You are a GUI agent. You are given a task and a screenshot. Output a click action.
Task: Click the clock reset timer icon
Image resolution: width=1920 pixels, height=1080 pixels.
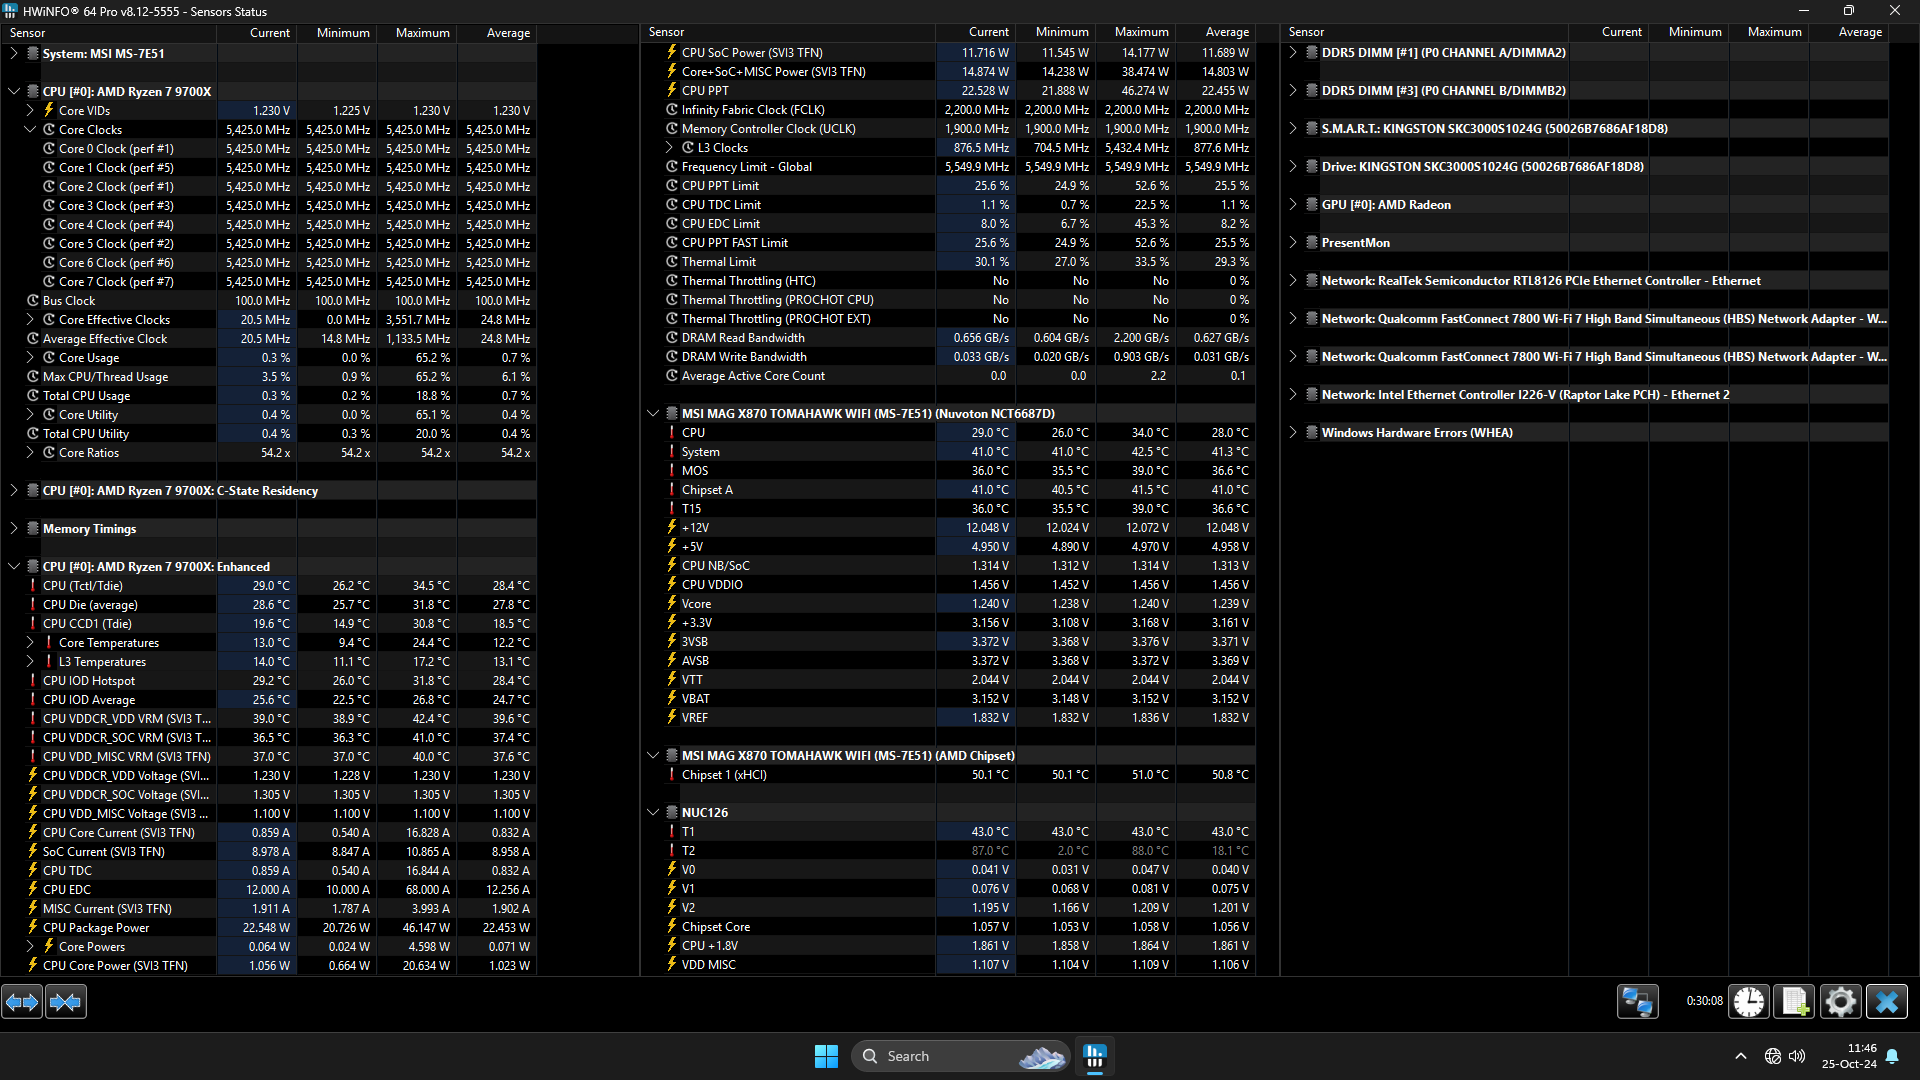click(x=1748, y=1001)
